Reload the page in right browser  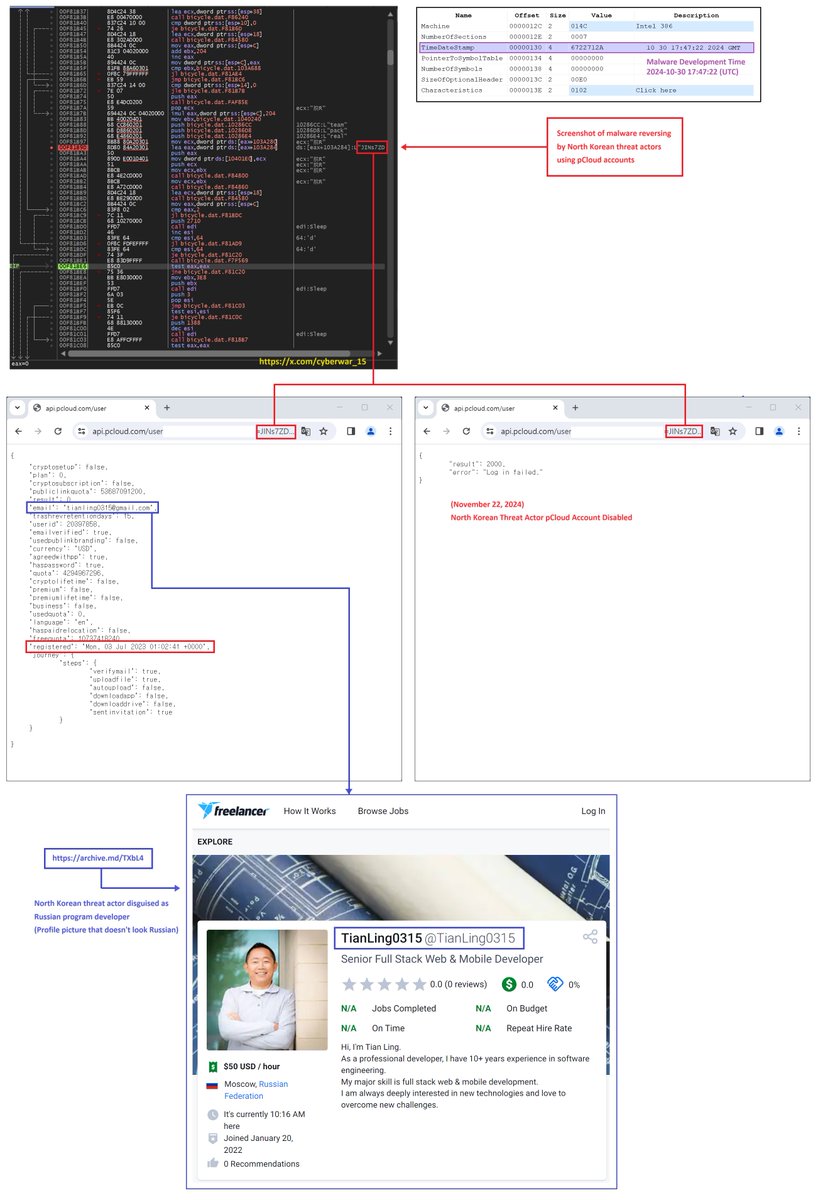coord(467,431)
